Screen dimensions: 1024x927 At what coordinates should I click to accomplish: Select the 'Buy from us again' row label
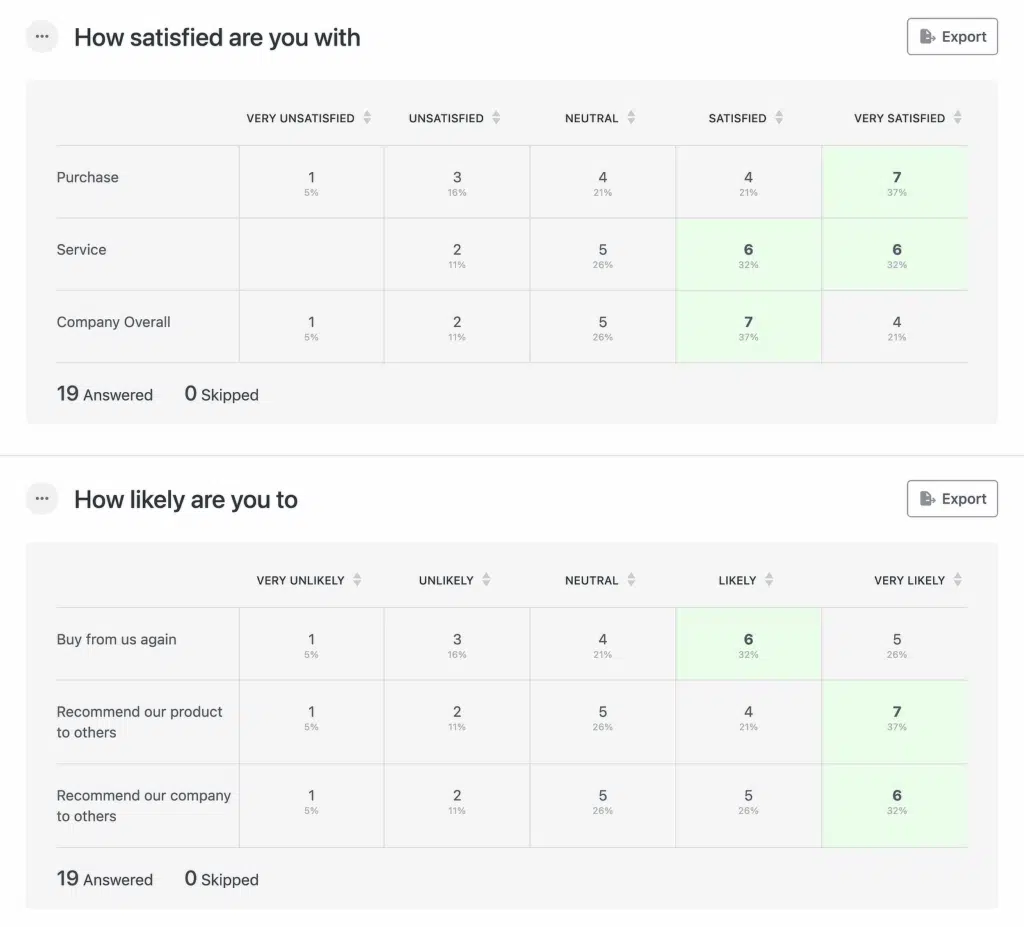(x=116, y=640)
